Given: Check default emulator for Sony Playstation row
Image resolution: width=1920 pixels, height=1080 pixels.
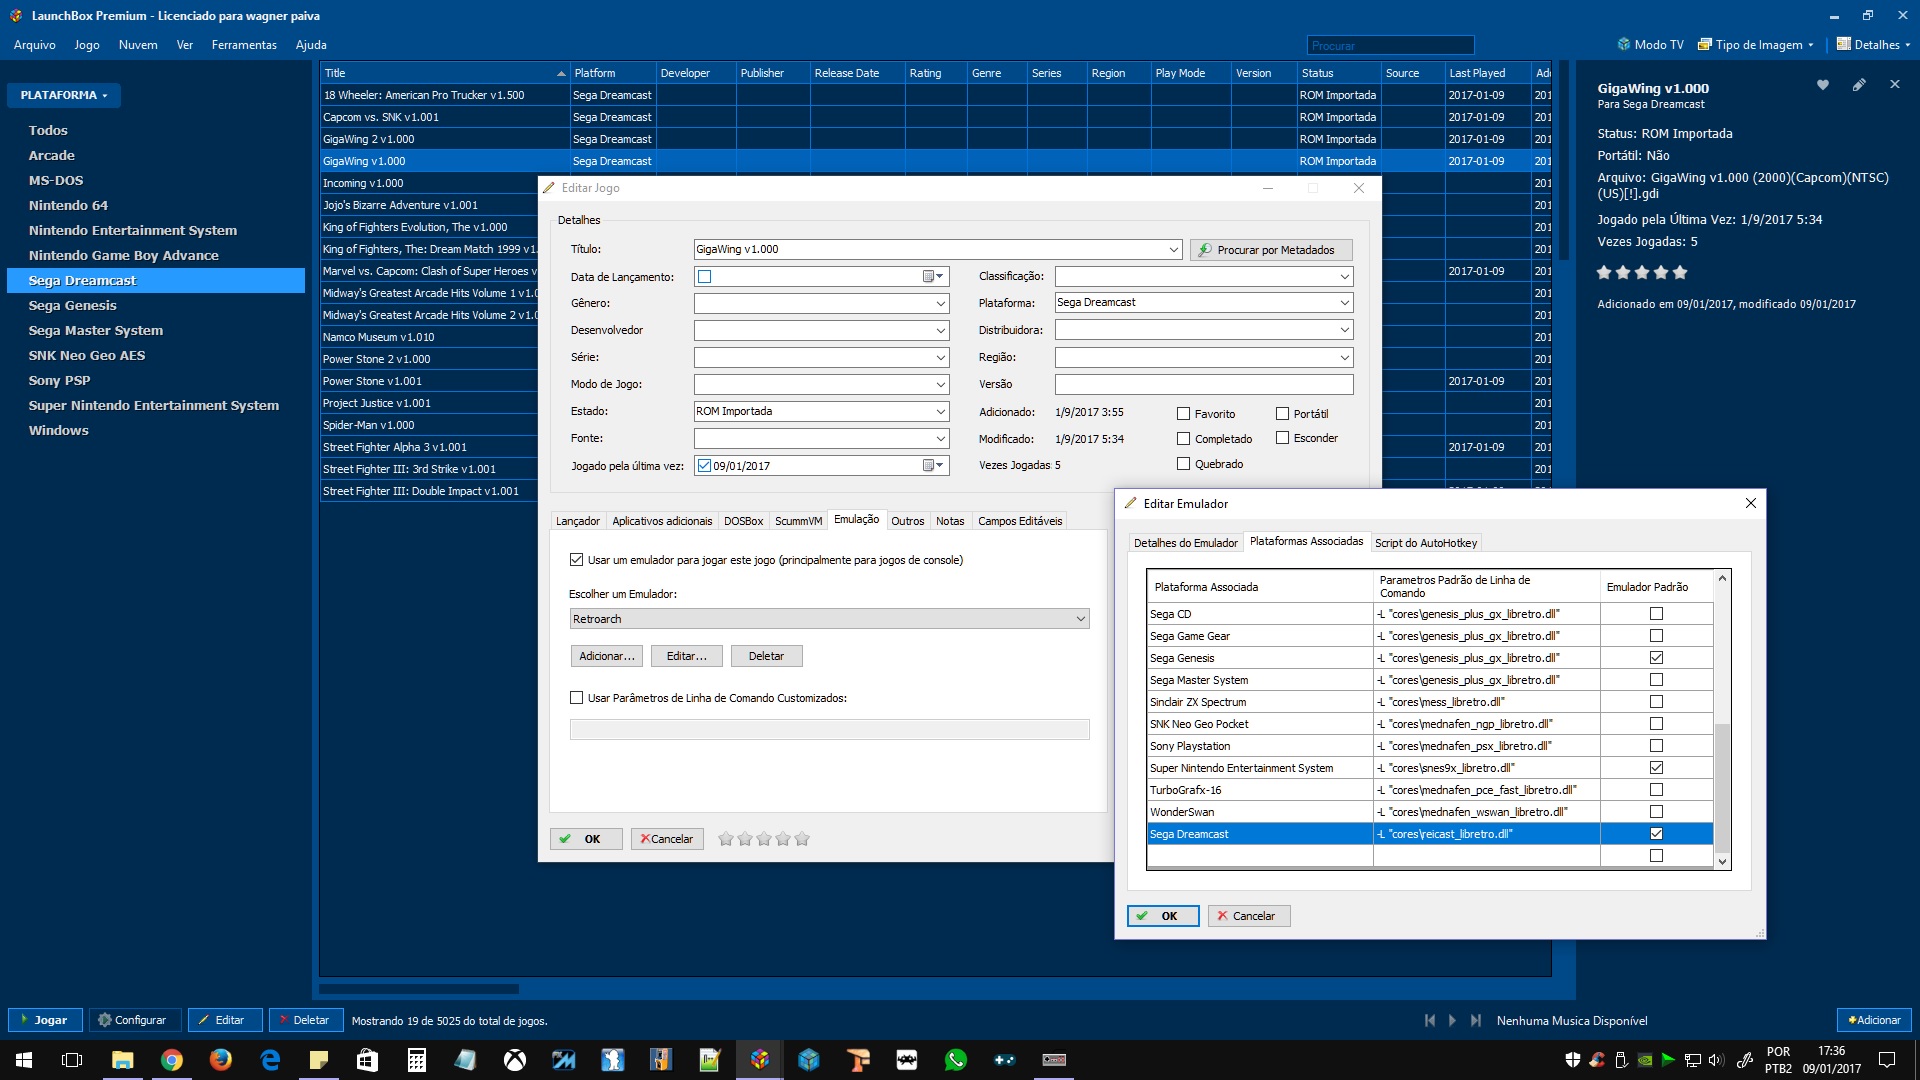Looking at the screenshot, I should click(x=1656, y=746).
